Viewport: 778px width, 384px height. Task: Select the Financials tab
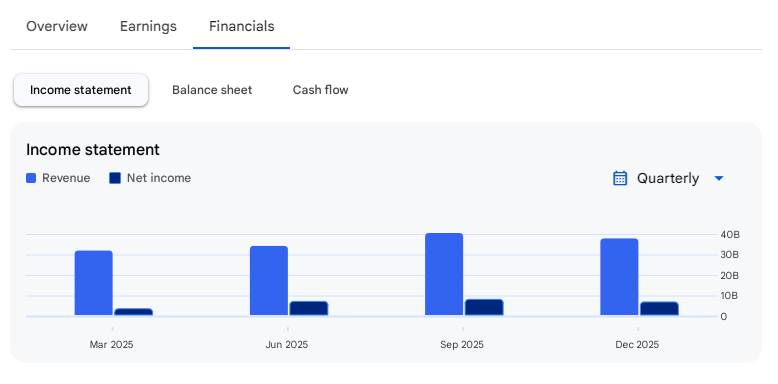pos(242,26)
